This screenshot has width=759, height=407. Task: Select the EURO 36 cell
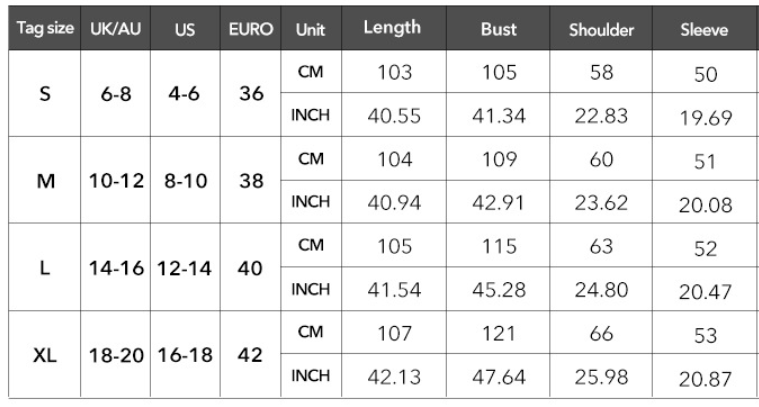tap(251, 94)
